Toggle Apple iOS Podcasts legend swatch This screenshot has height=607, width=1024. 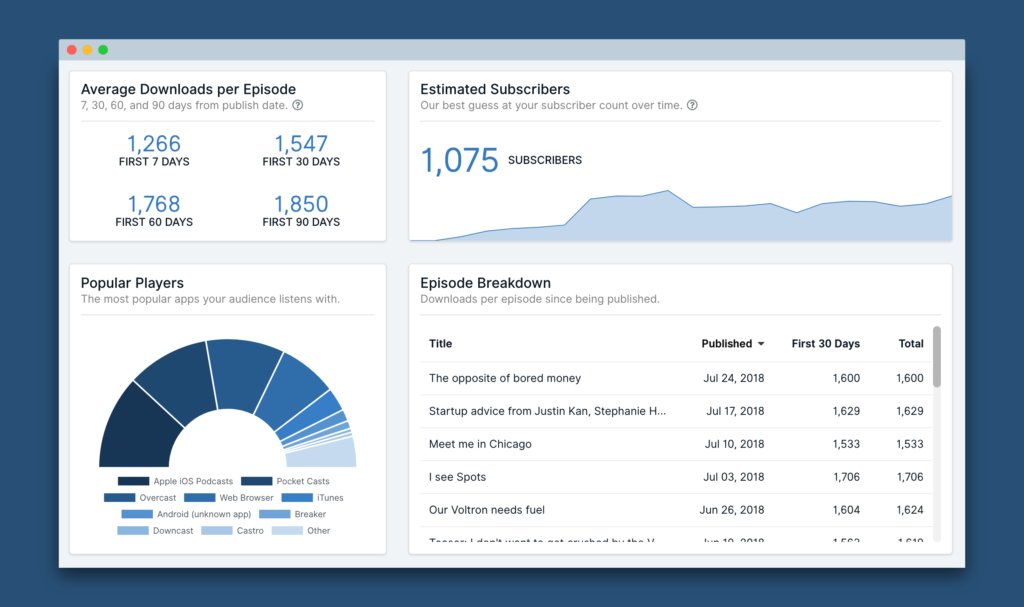pos(133,481)
